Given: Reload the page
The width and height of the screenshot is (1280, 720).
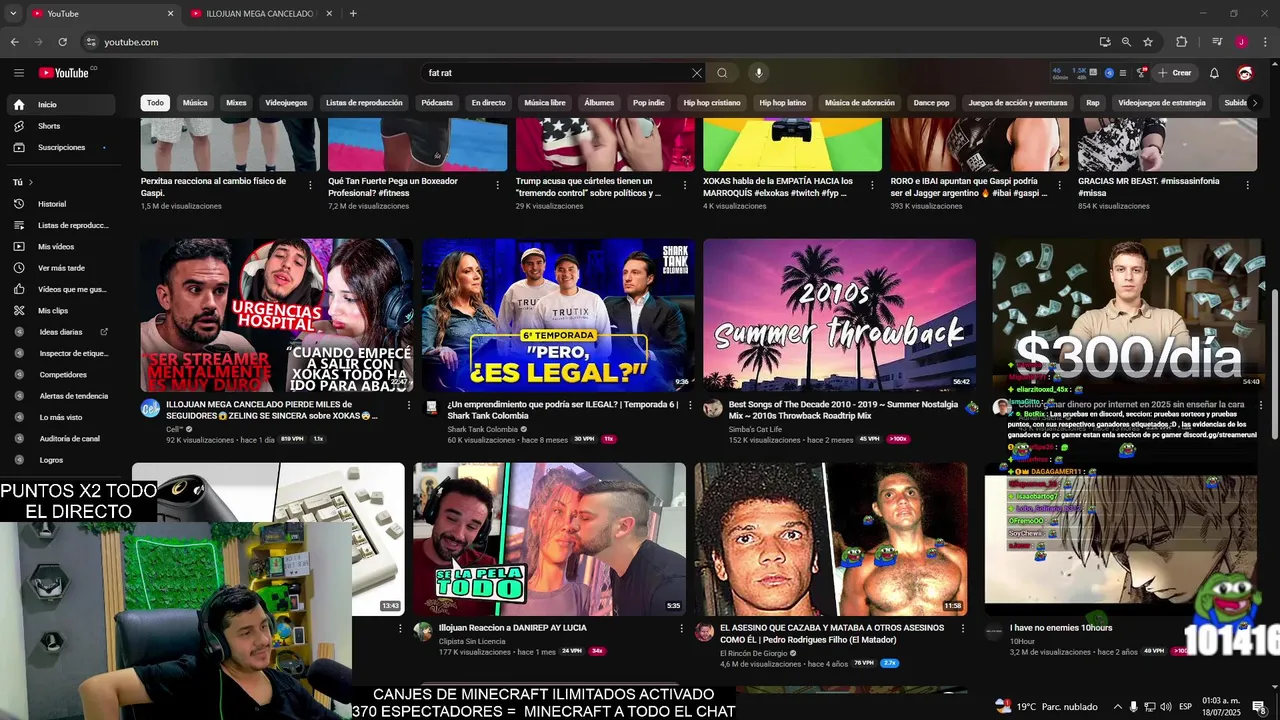Looking at the screenshot, I should (62, 42).
